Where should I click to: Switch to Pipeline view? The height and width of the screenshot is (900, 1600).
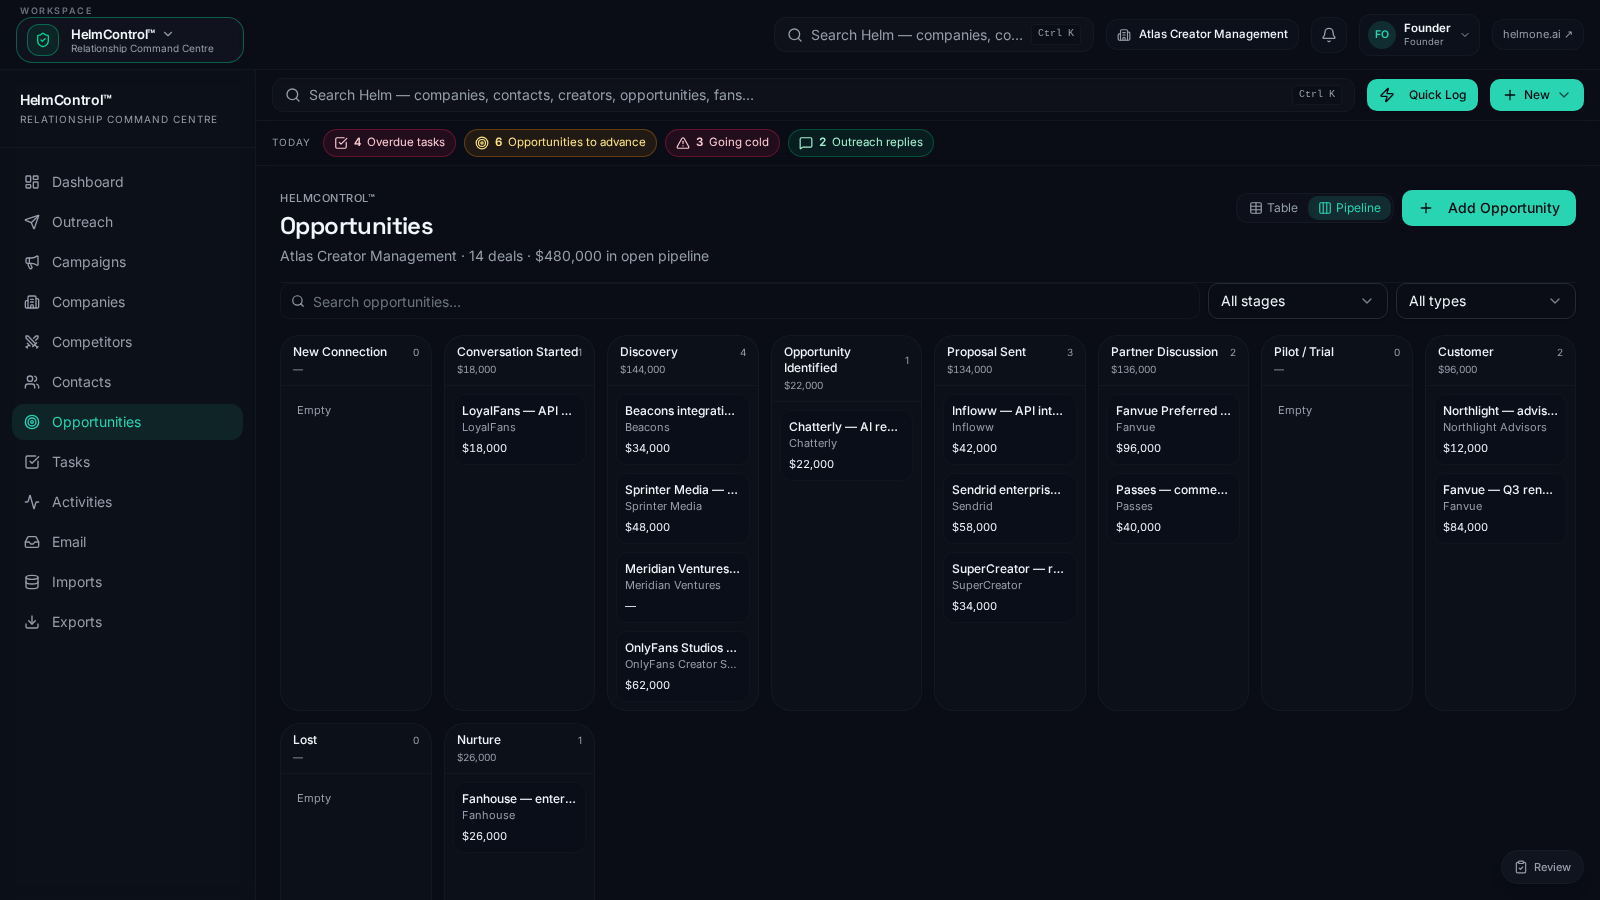point(1349,208)
